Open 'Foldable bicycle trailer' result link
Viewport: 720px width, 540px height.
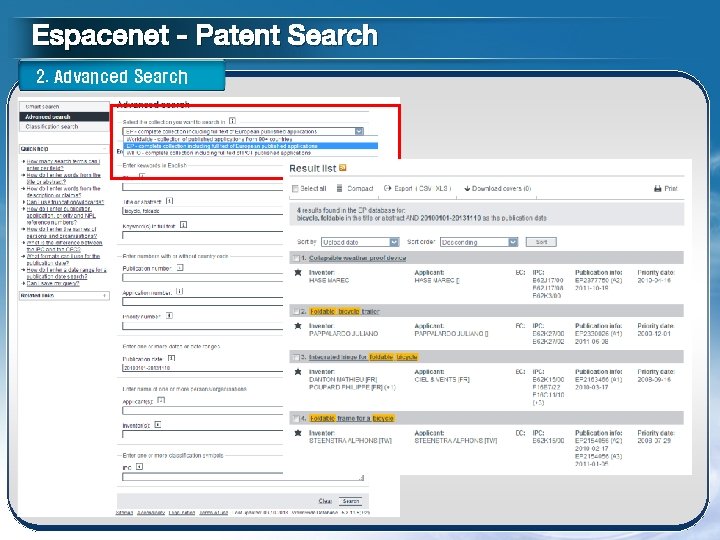click(345, 311)
